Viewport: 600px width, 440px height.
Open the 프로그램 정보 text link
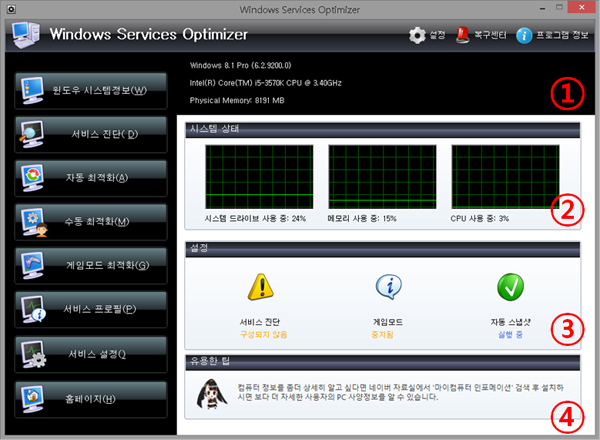click(562, 35)
